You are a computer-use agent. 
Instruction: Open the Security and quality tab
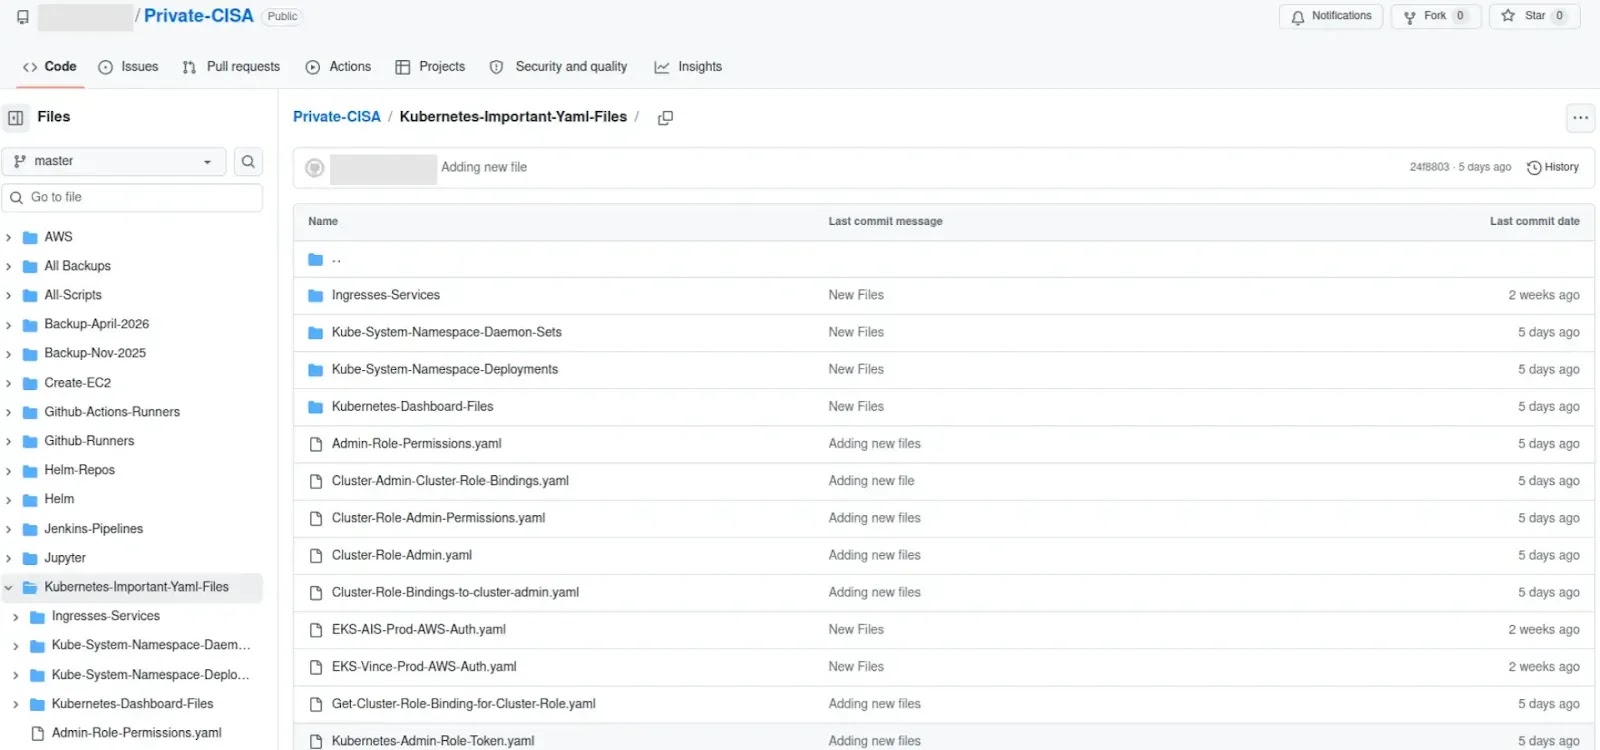(x=558, y=67)
